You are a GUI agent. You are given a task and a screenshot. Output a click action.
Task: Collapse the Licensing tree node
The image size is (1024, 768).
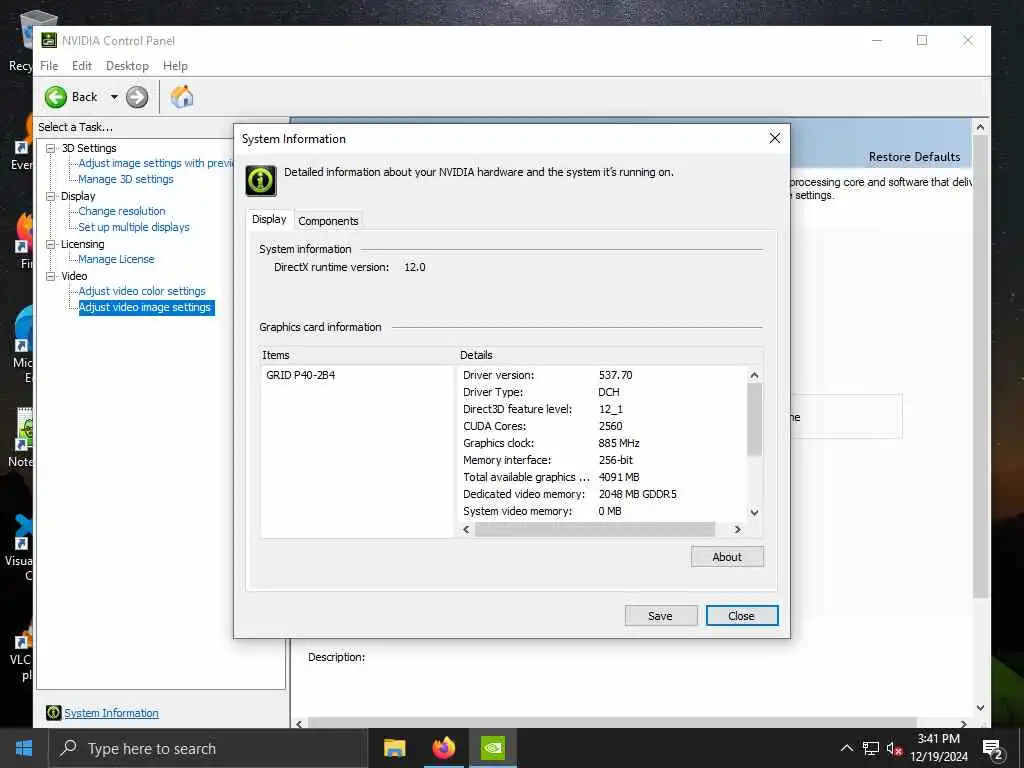(x=50, y=244)
